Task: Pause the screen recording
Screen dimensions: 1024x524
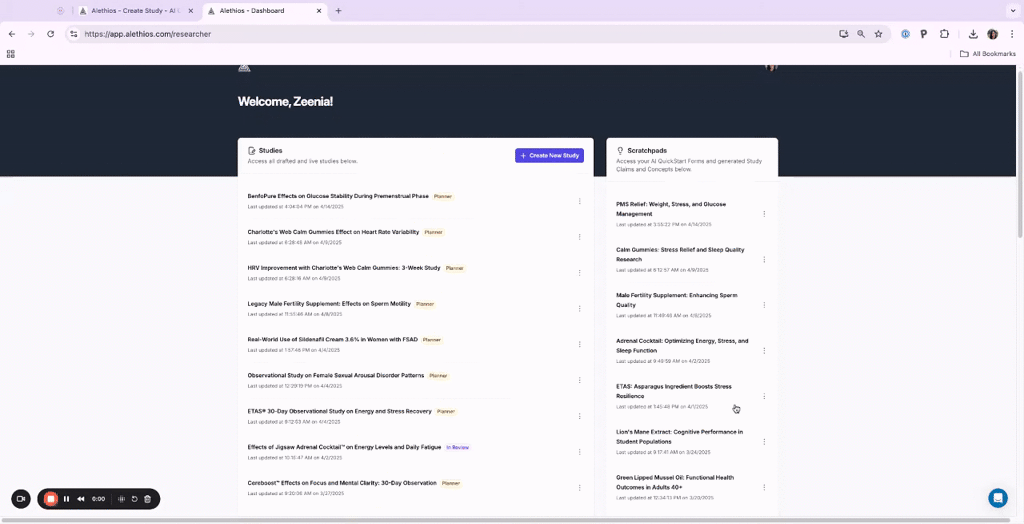Action: pyautogui.click(x=67, y=499)
